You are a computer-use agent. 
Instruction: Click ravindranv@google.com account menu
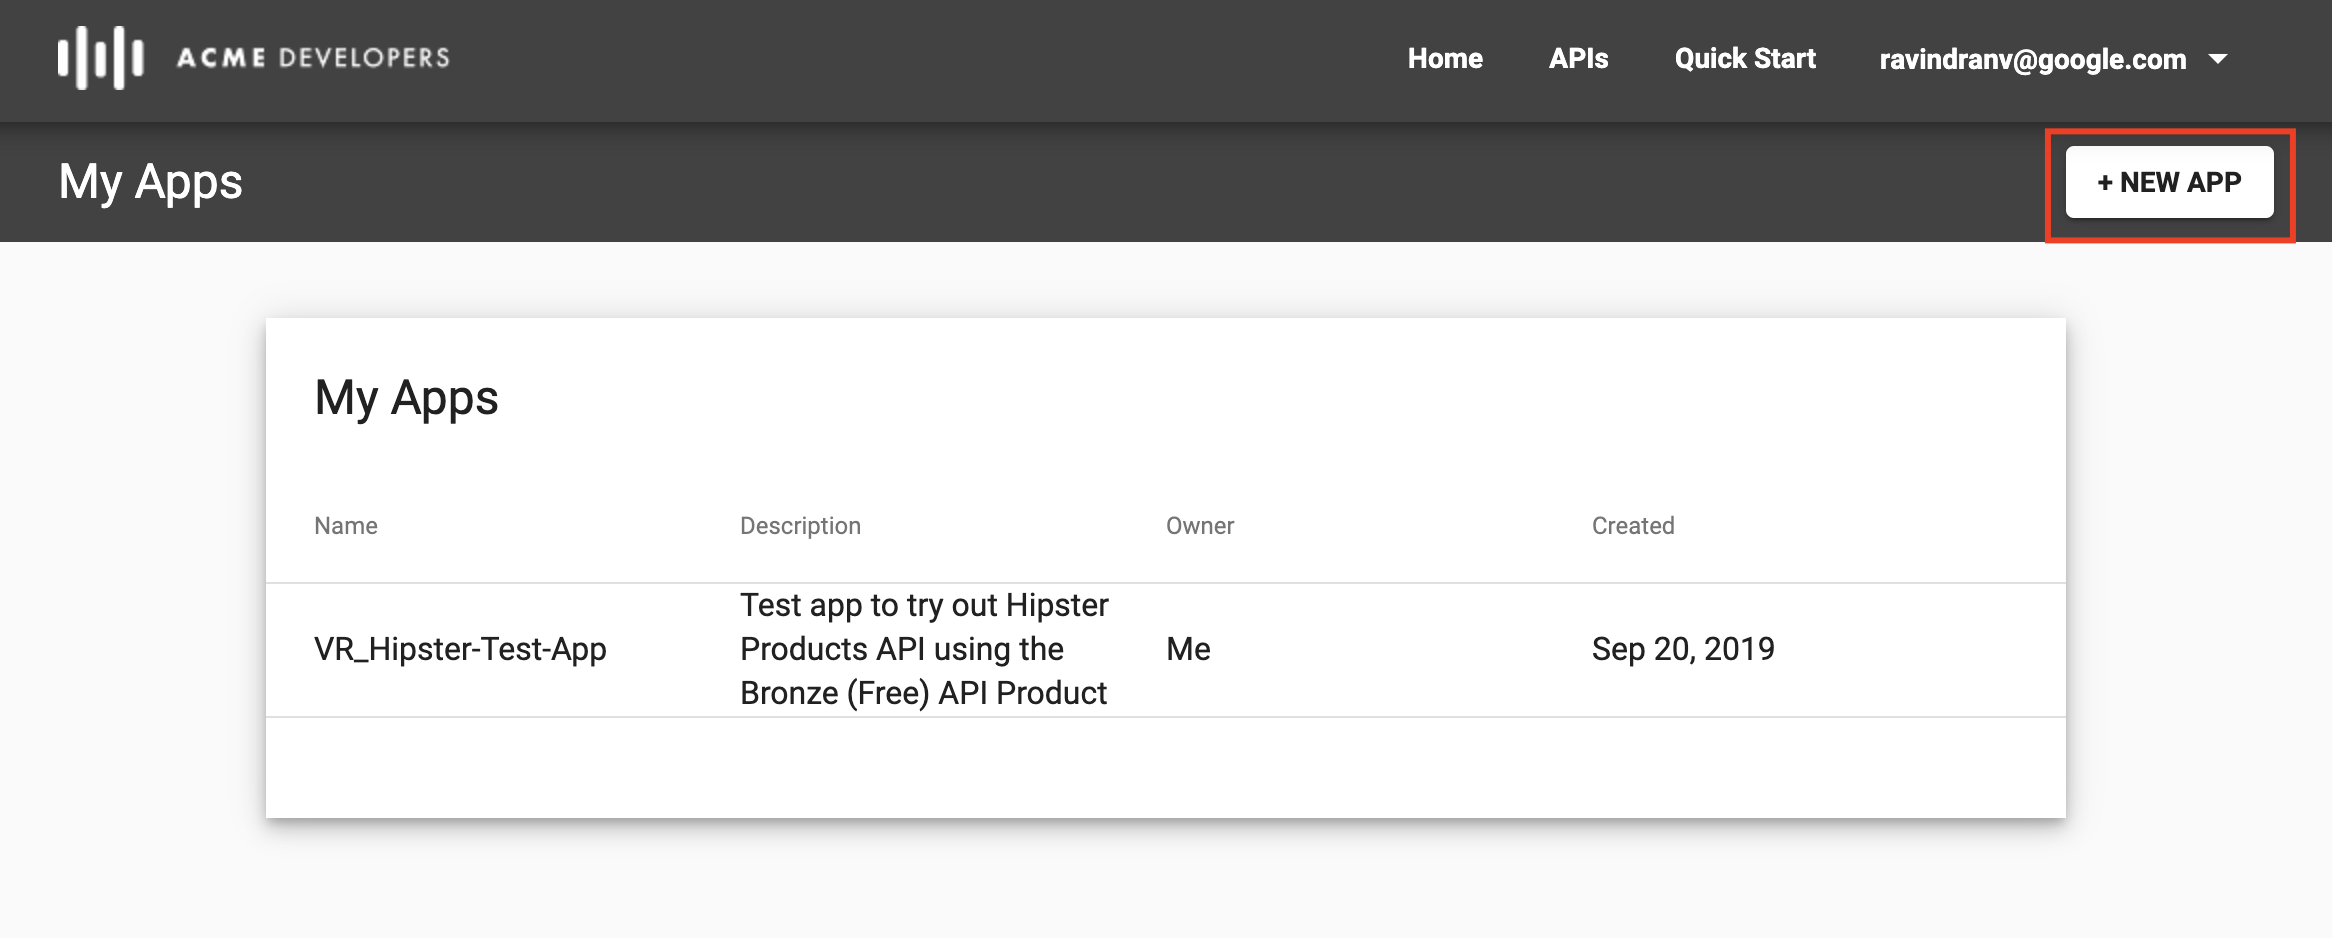point(2033,60)
